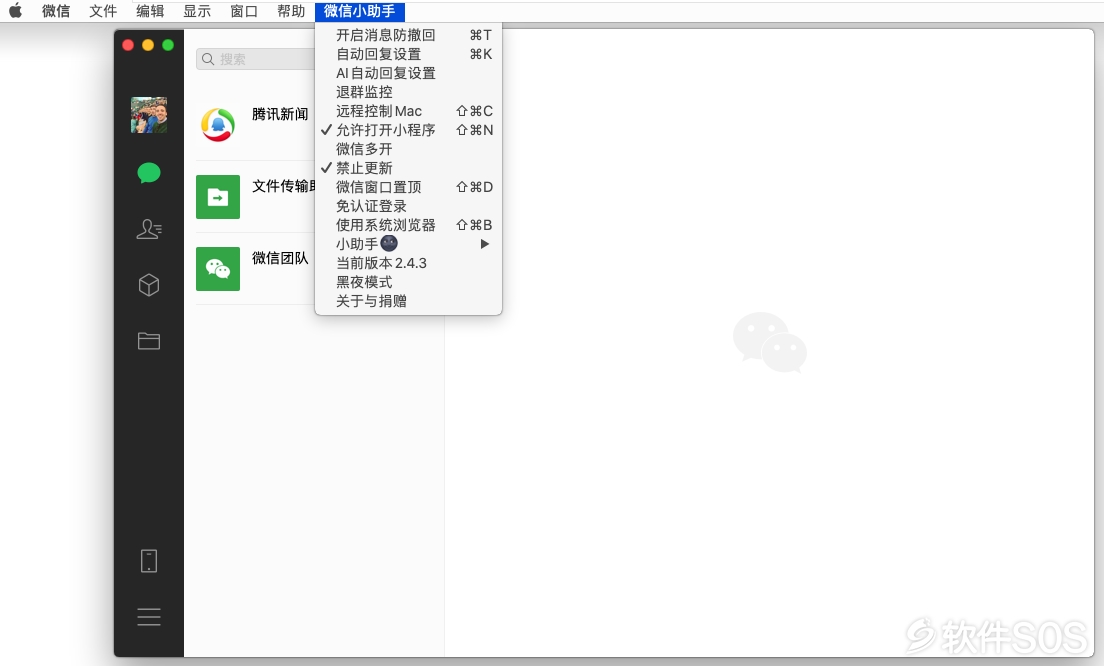Image resolution: width=1104 pixels, height=666 pixels.
Task: Select the 文件传输 conversation name
Action: point(284,186)
